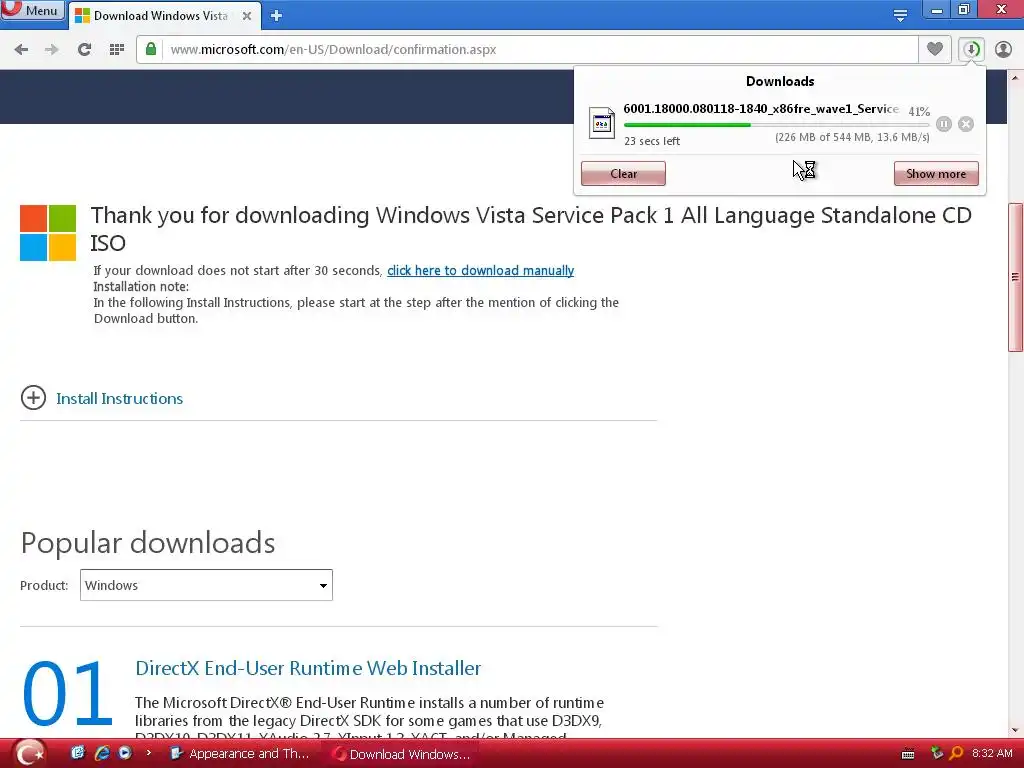Click the downloading file's icon
The image size is (1024, 768).
point(601,123)
